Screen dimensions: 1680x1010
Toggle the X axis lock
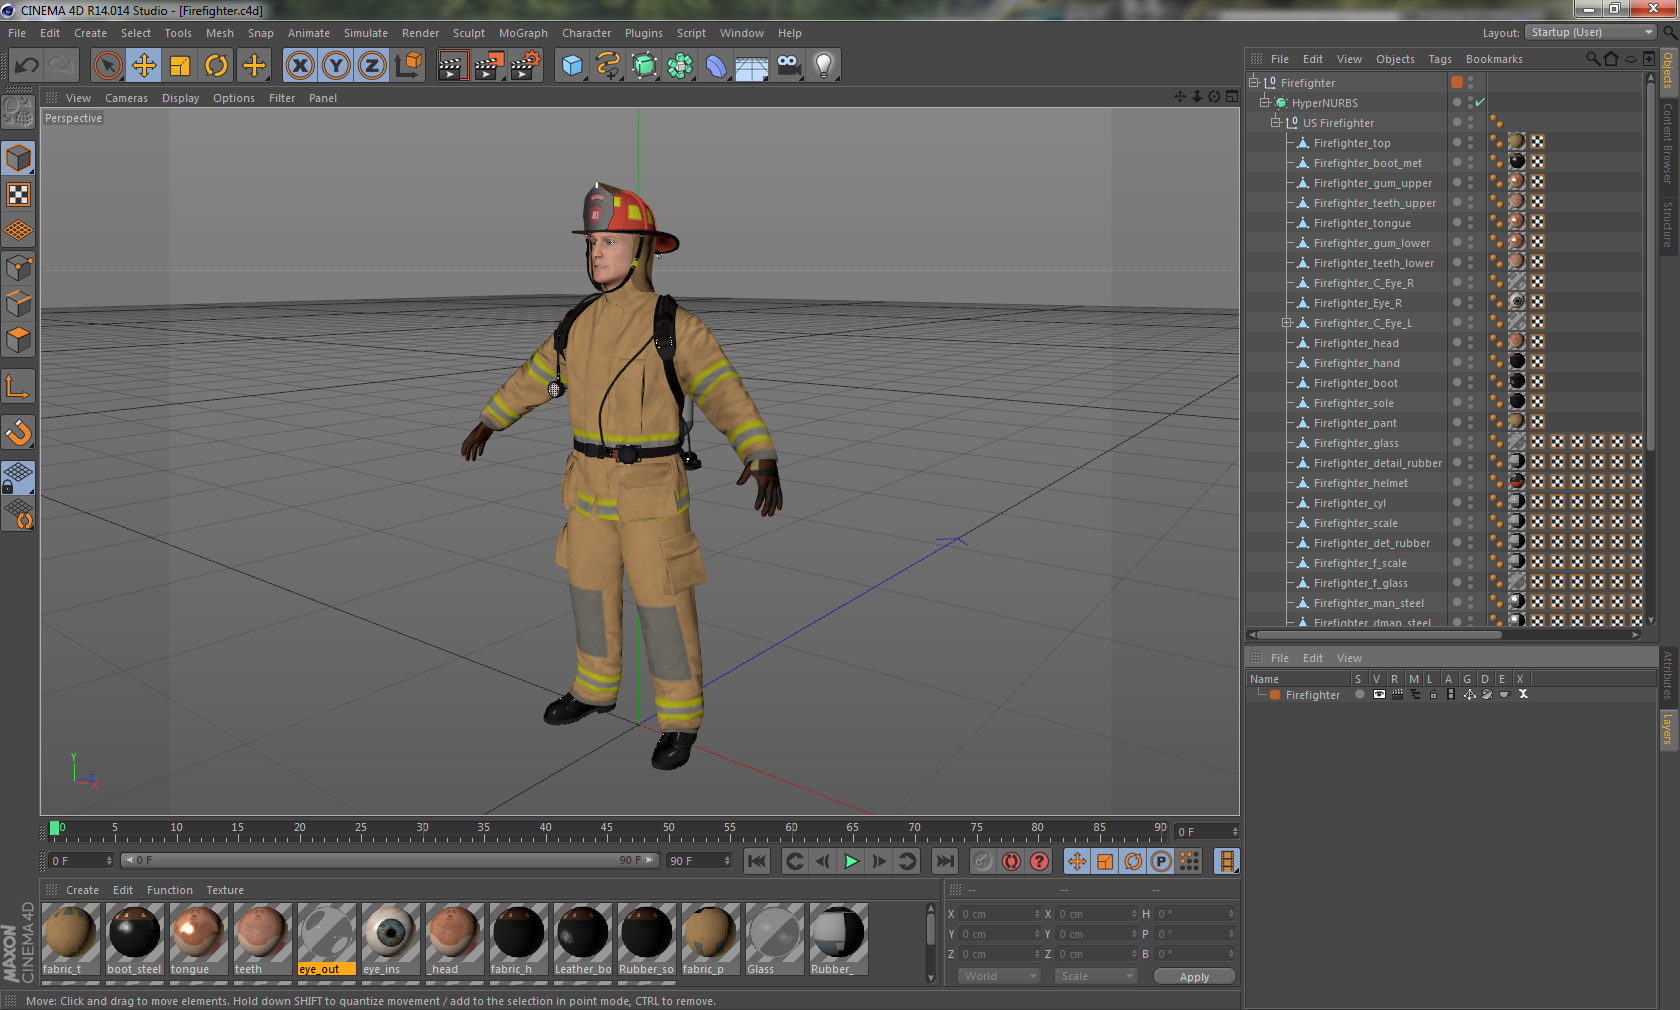pos(300,66)
